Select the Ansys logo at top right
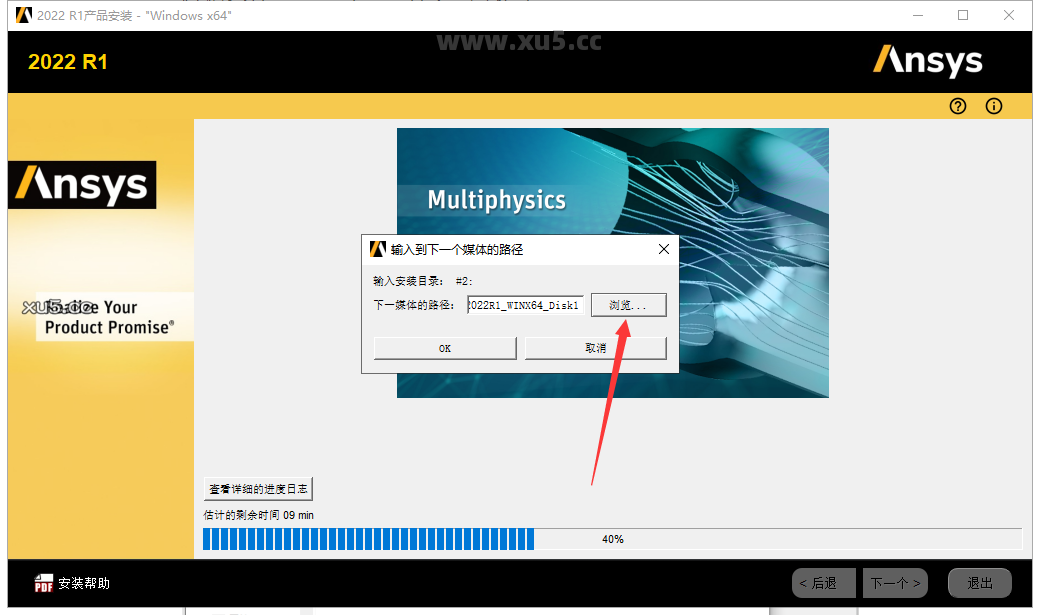 pyautogui.click(x=928, y=61)
